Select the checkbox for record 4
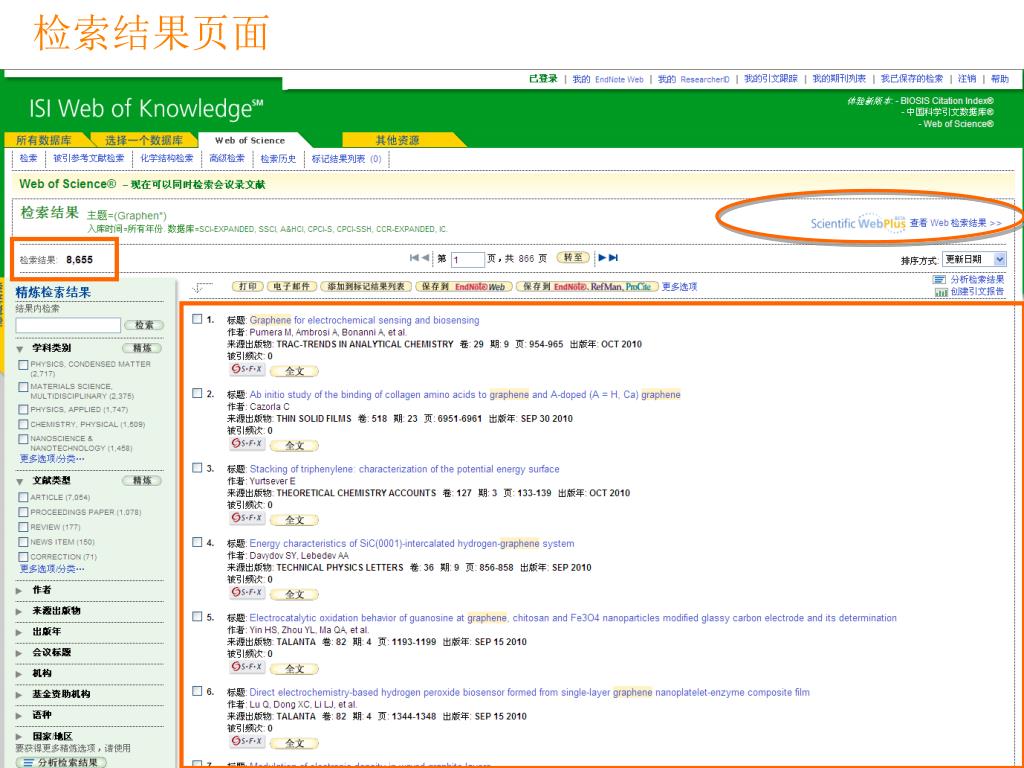 (x=197, y=543)
